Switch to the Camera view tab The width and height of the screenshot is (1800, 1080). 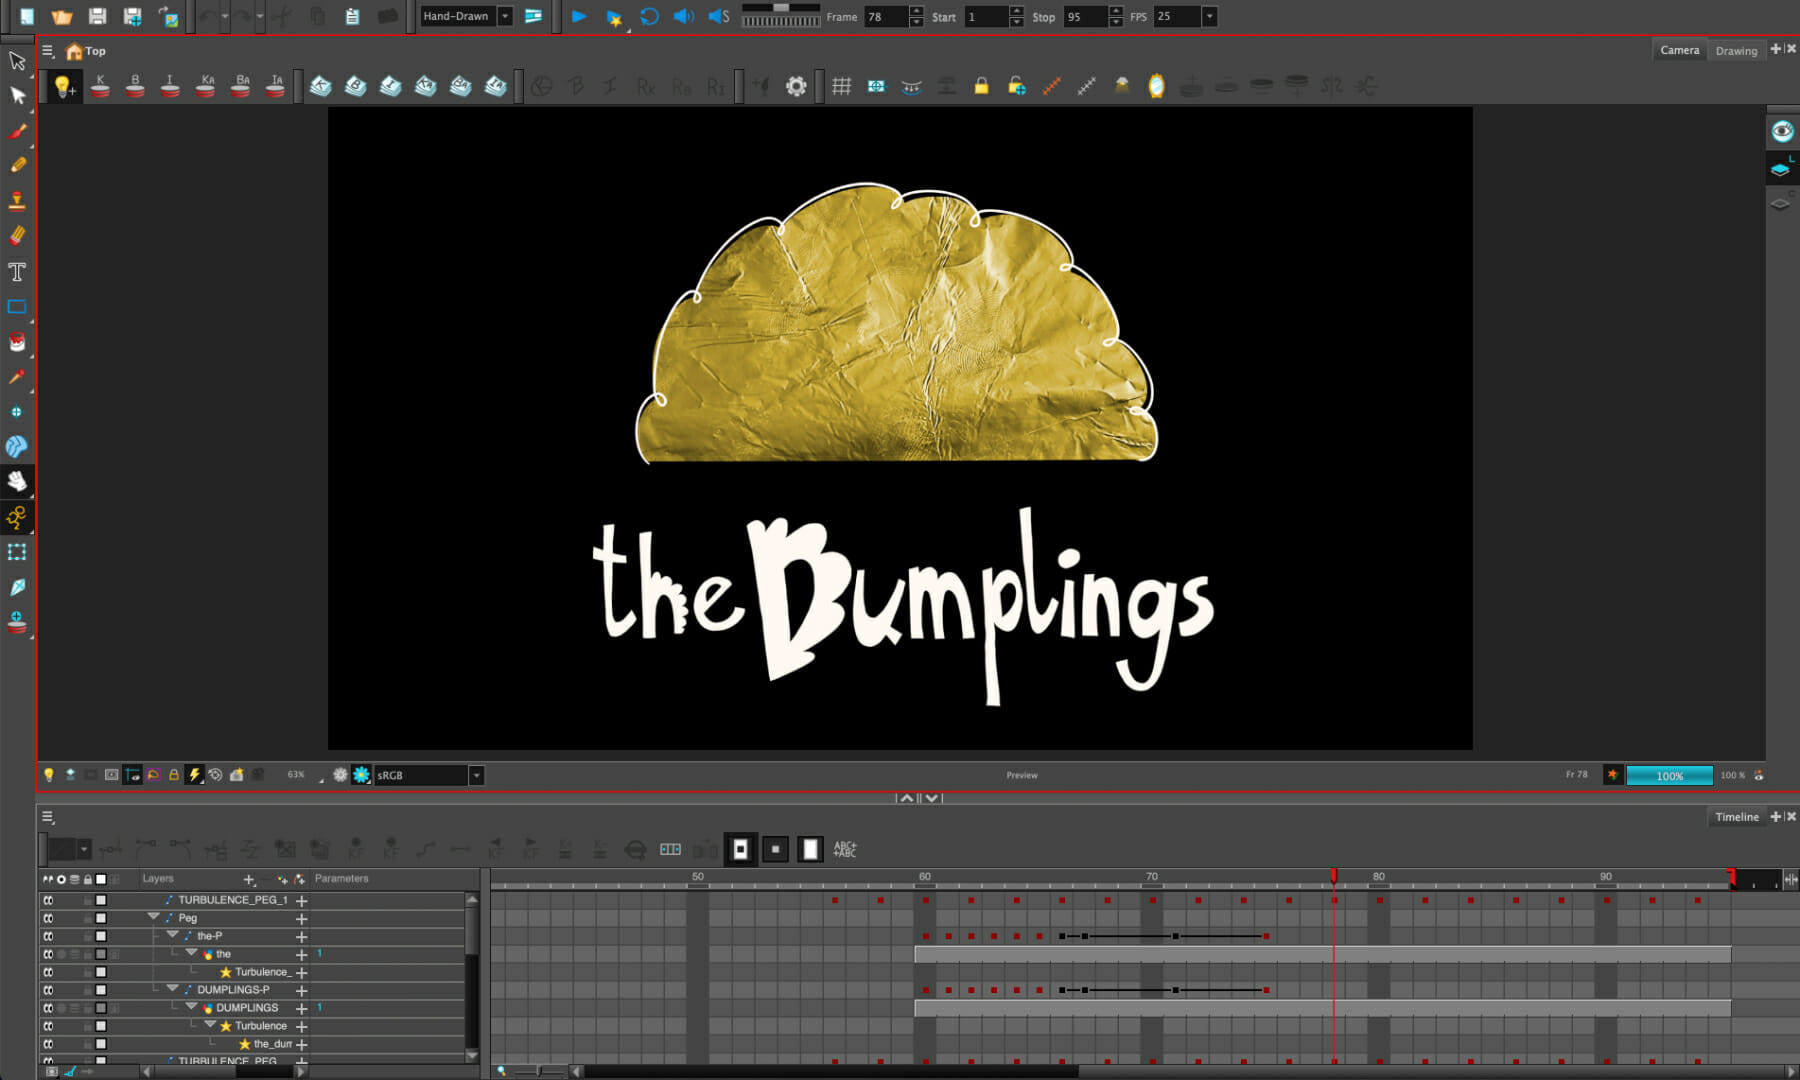[1679, 50]
